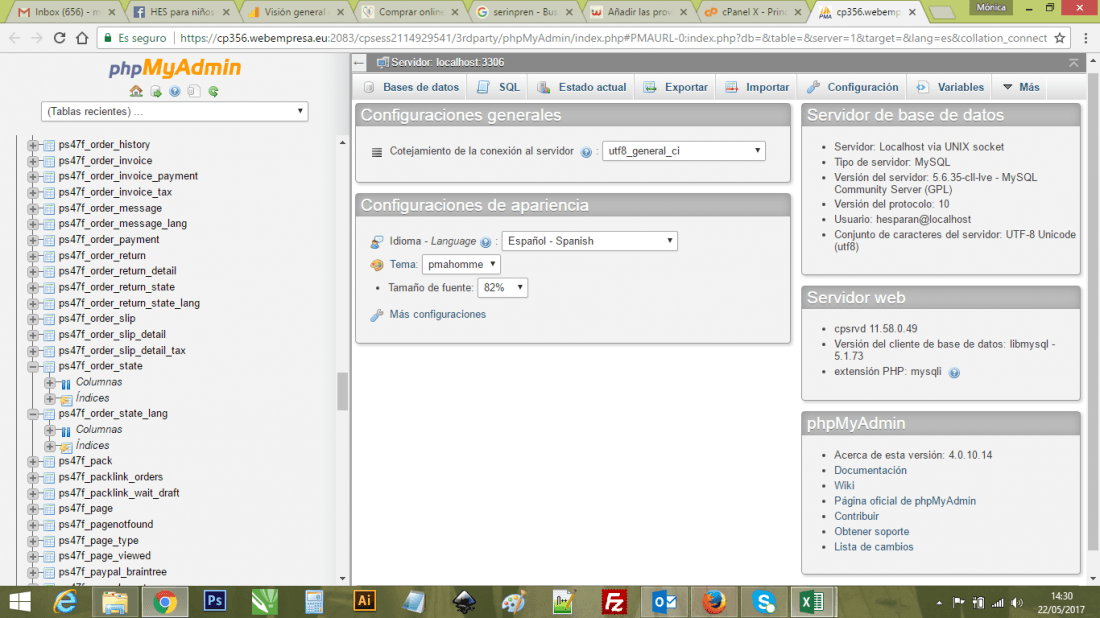
Task: Select the ps47f_packlink_orders table
Action: coord(111,477)
